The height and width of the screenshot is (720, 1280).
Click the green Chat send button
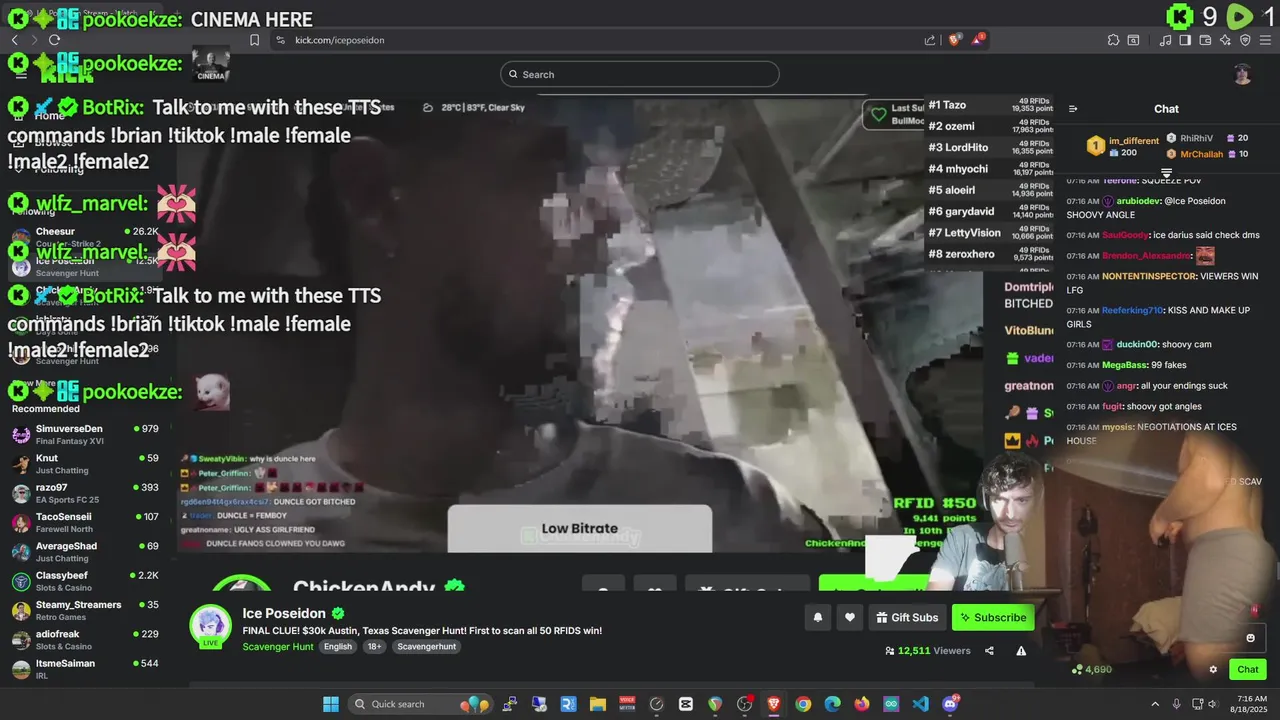coord(1248,670)
